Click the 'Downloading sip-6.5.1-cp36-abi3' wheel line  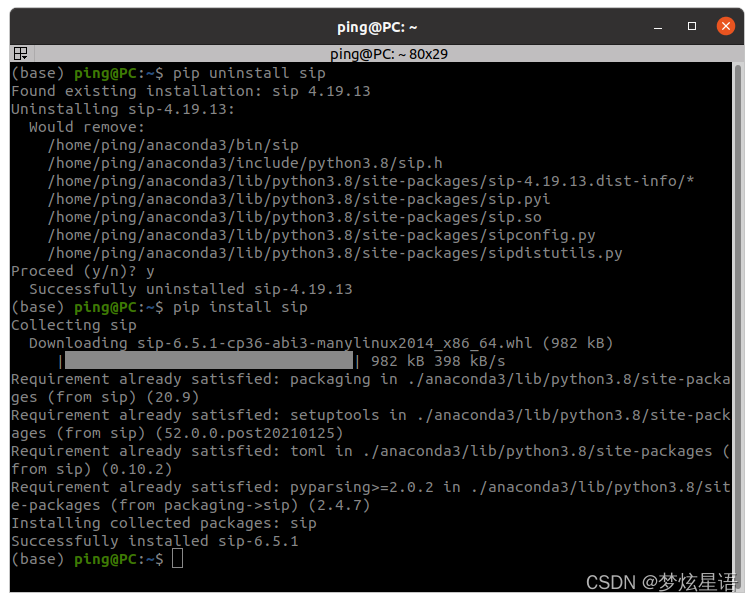(x=321, y=343)
